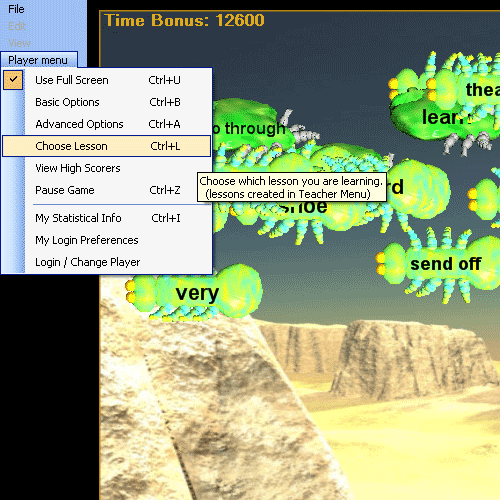Open the greyed-out Edit menu
The height and width of the screenshot is (500, 500).
point(17,26)
